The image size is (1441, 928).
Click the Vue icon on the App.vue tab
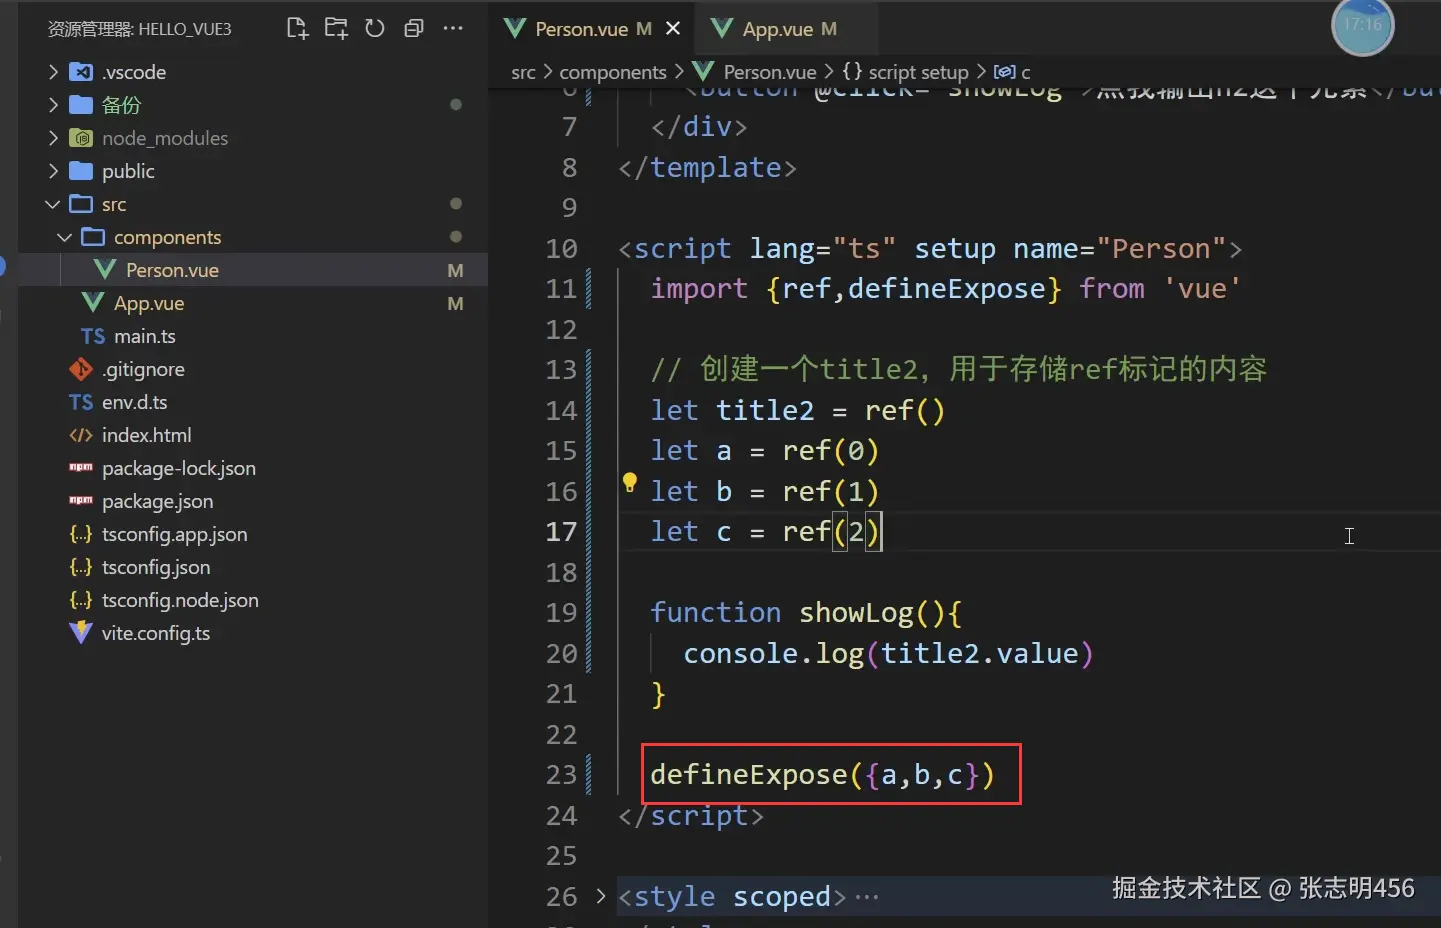[x=722, y=29]
